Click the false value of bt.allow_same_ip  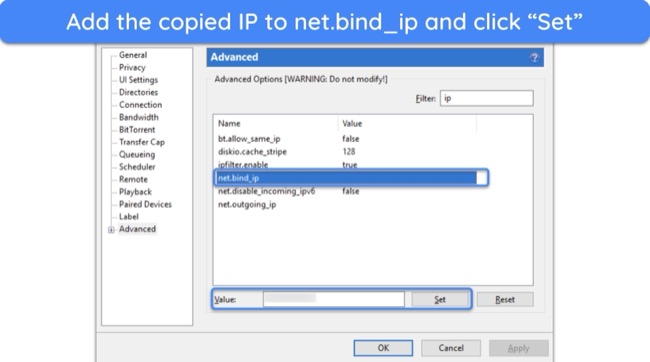(351, 138)
